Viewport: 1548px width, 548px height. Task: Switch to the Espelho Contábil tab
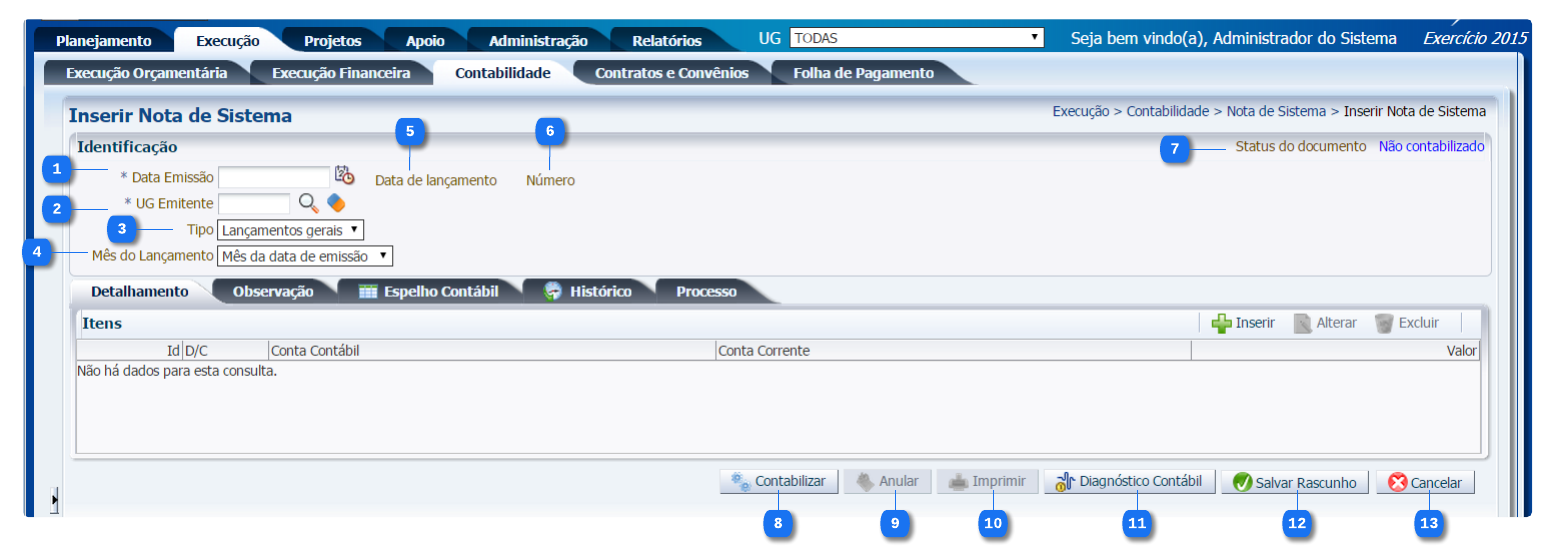click(429, 292)
